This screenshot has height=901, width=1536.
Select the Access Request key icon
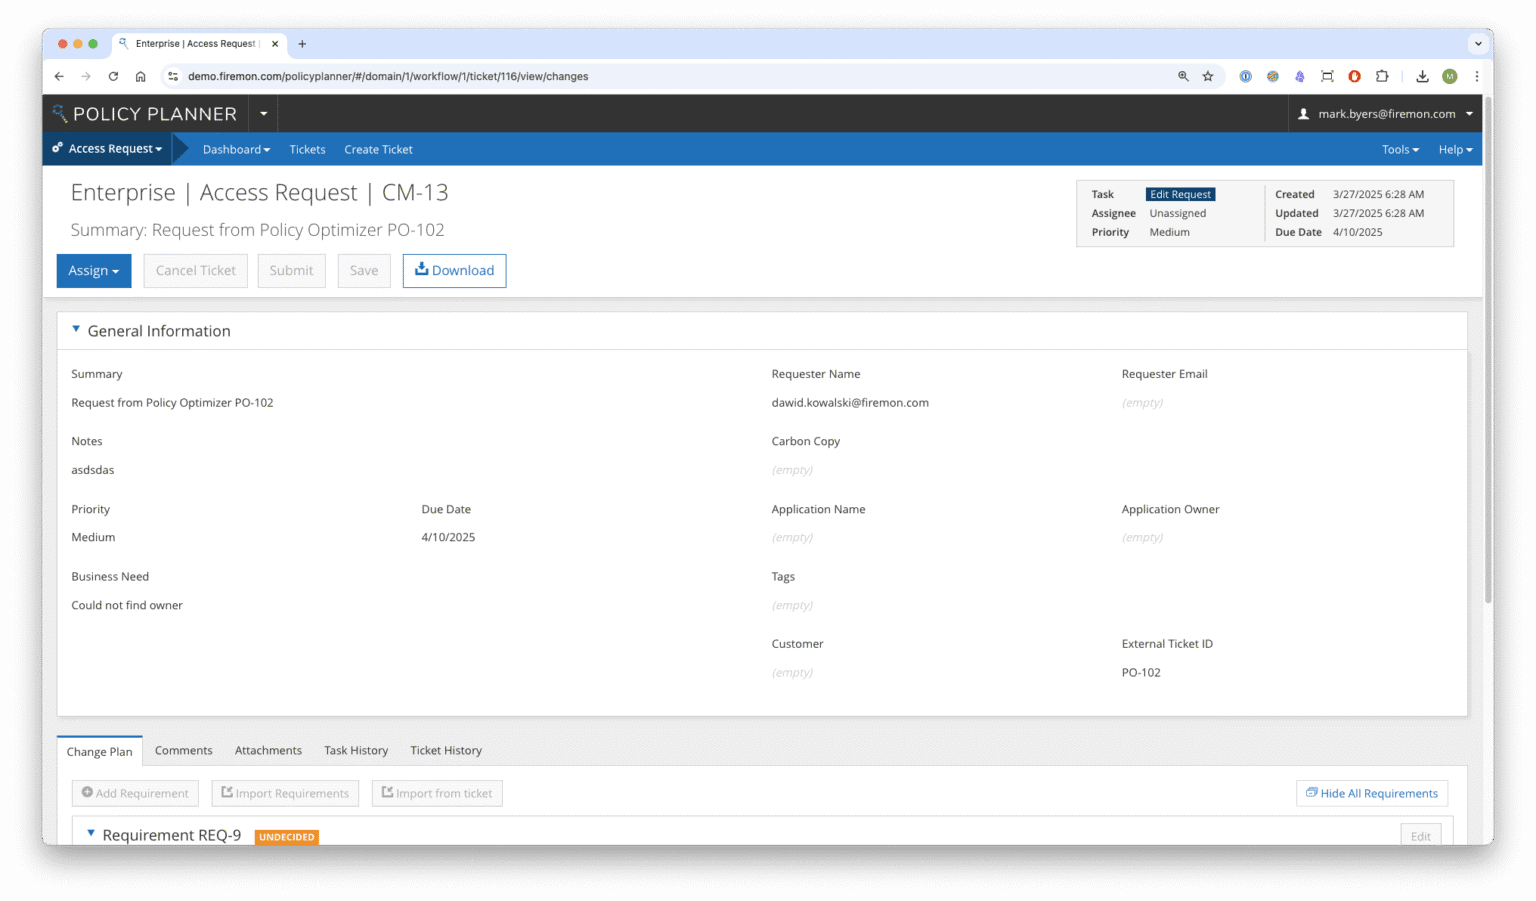pos(57,148)
